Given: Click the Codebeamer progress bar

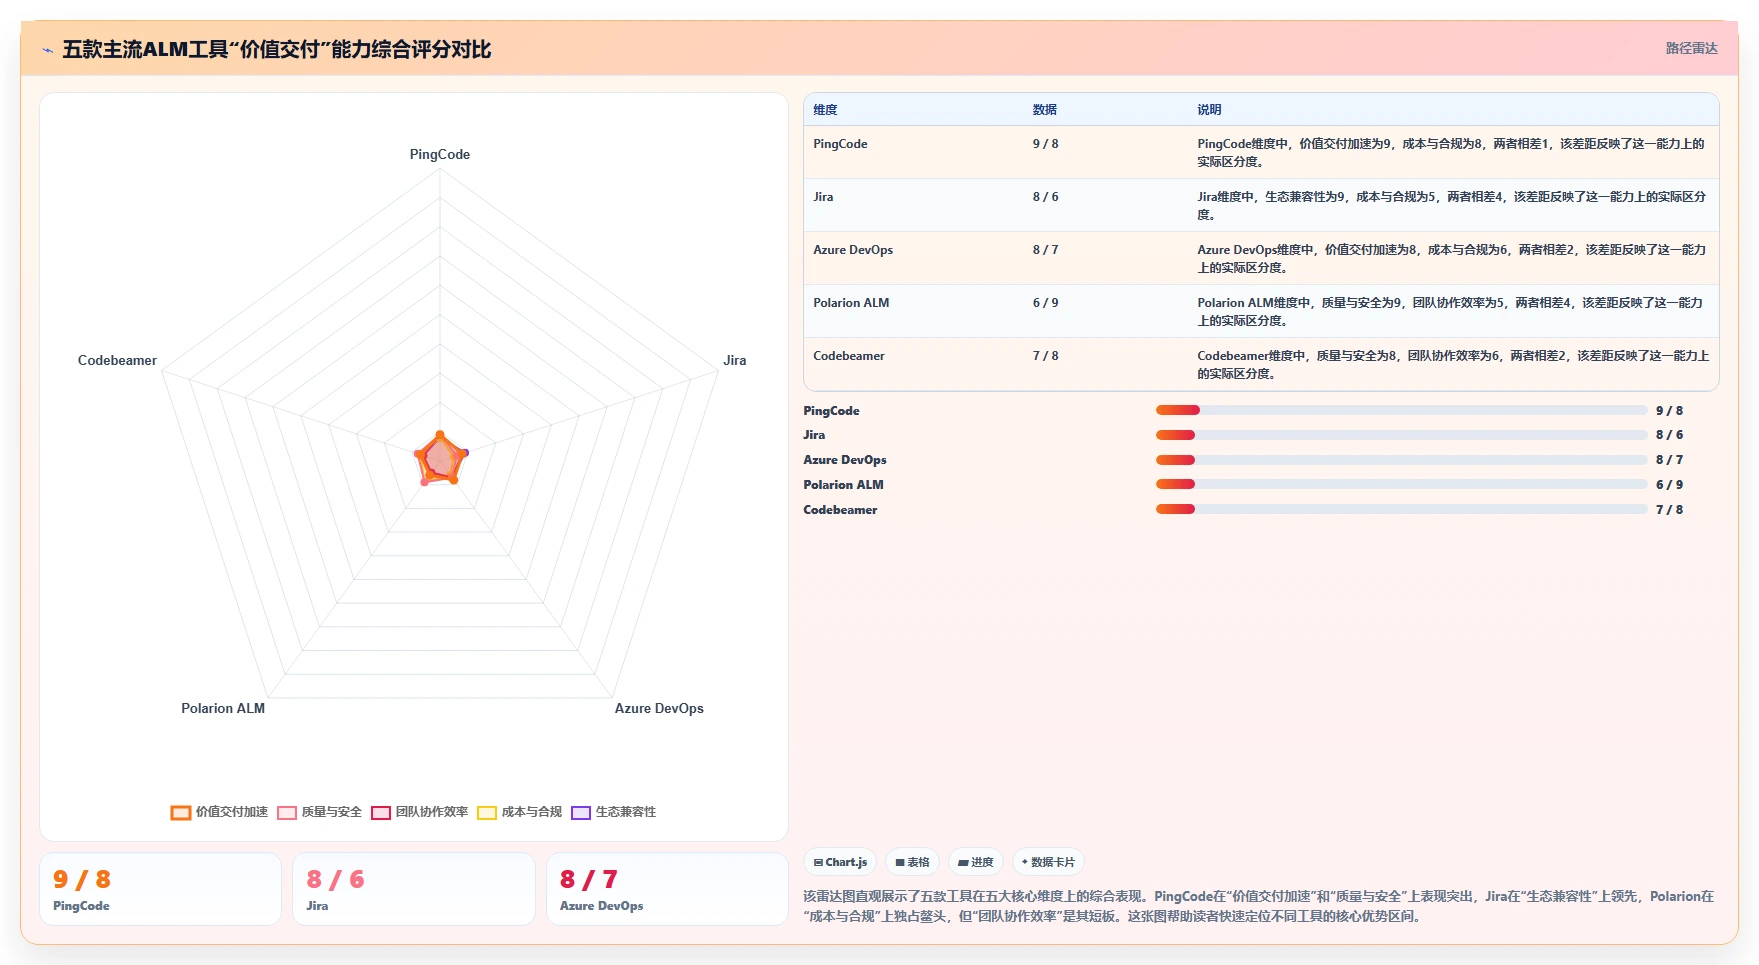Looking at the screenshot, I should (x=1401, y=509).
